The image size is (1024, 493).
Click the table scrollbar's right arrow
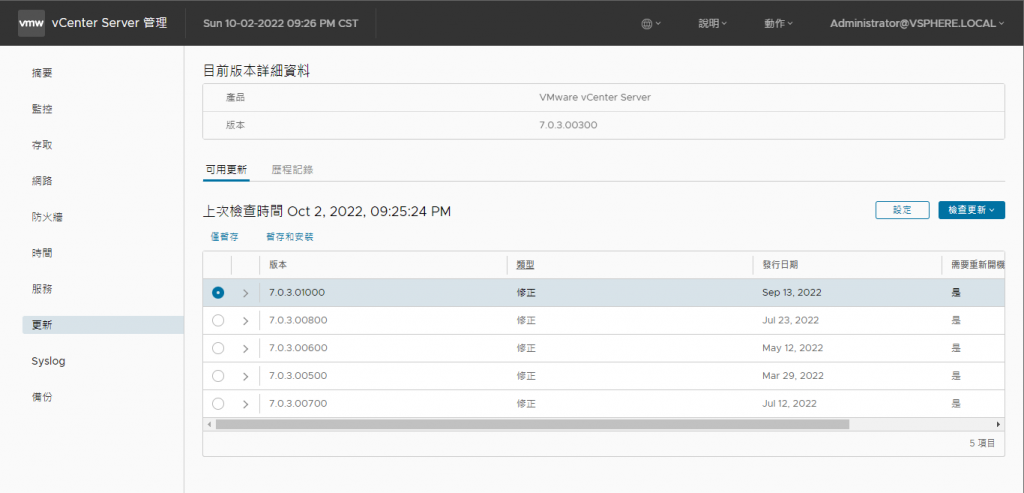[998, 424]
